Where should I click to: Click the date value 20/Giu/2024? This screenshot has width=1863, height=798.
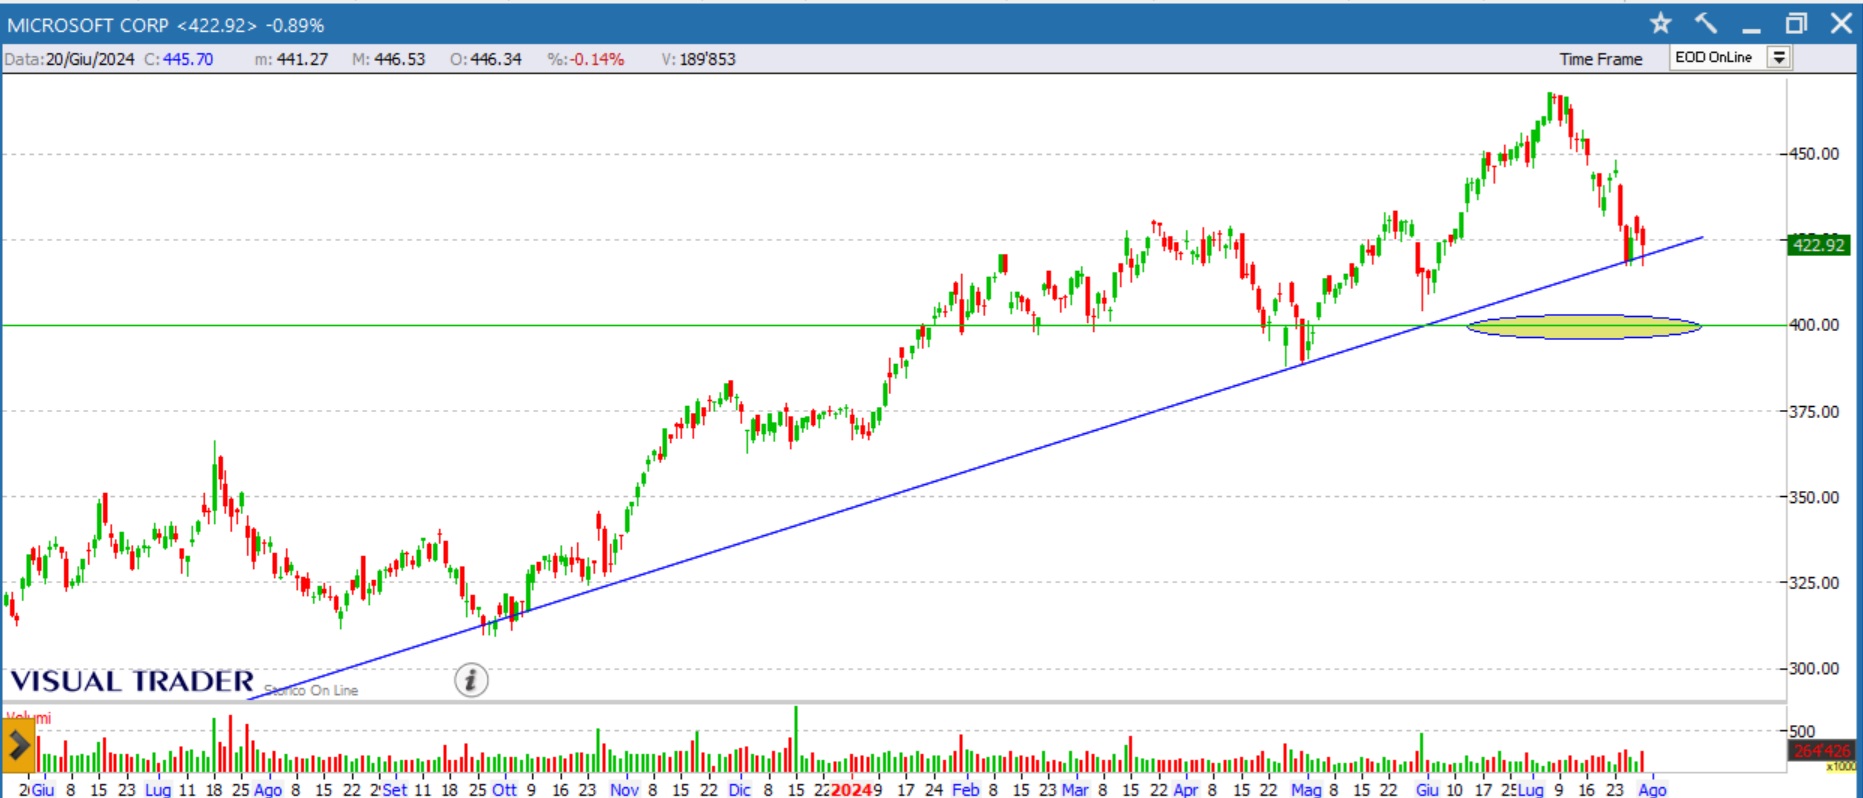coord(90,59)
